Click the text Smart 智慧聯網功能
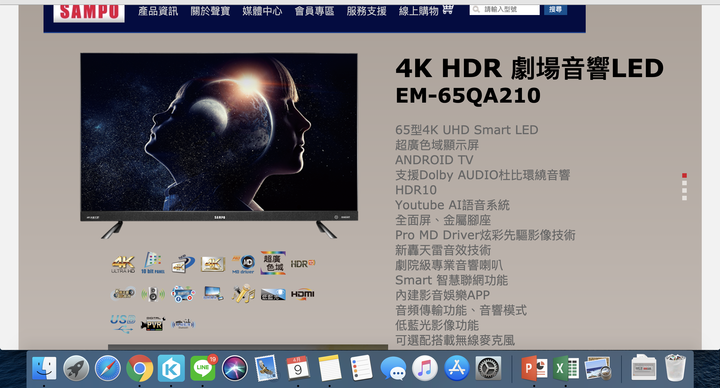This screenshot has height=388, width=720. (x=451, y=280)
